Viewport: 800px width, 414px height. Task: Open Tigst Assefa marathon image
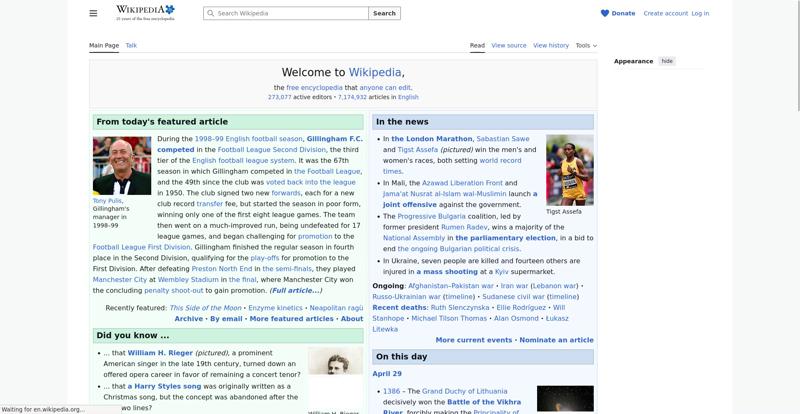point(569,170)
